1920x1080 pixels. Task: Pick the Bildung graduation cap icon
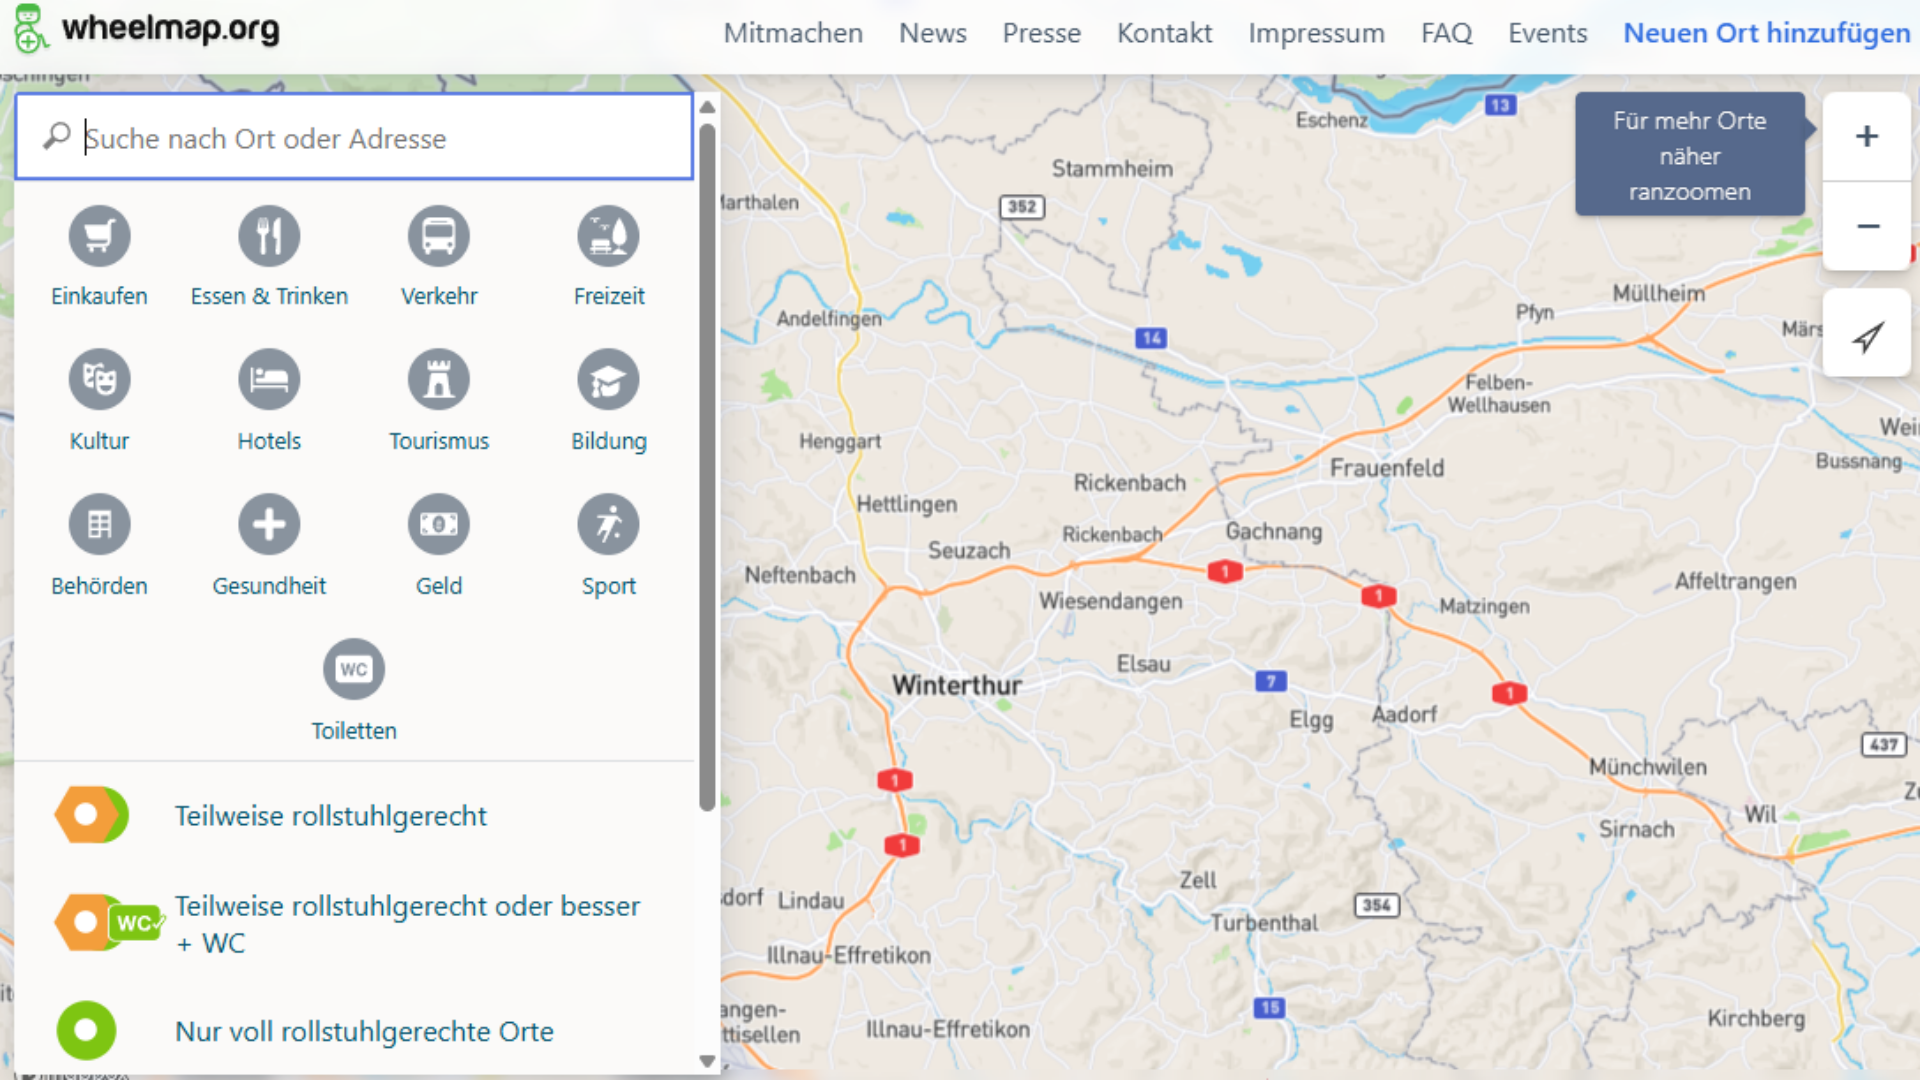608,380
